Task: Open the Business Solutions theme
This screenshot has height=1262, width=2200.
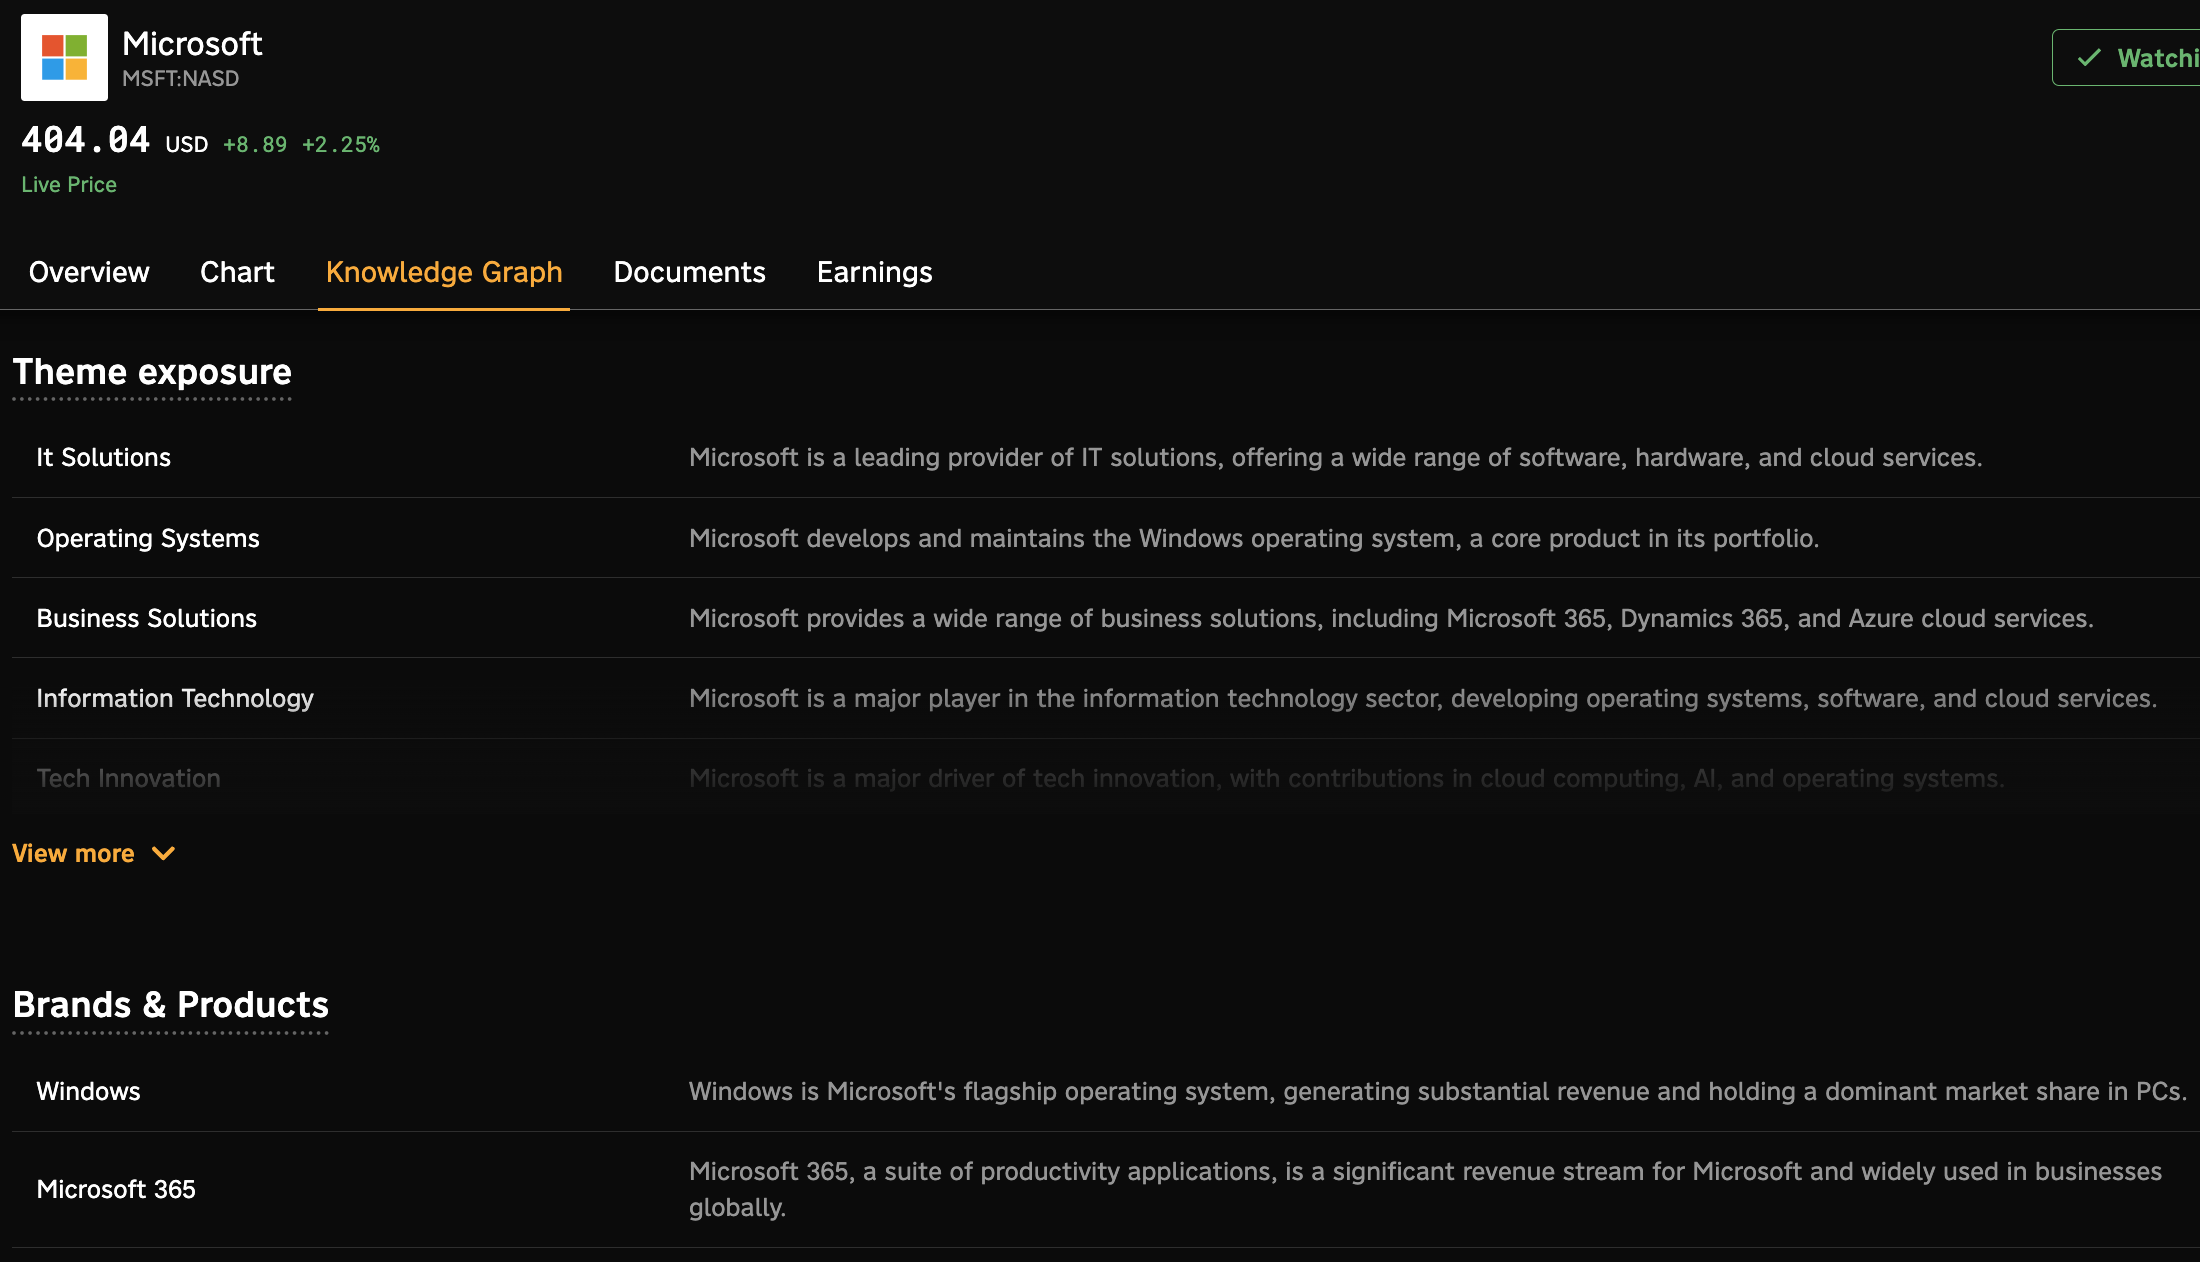Action: (x=147, y=618)
